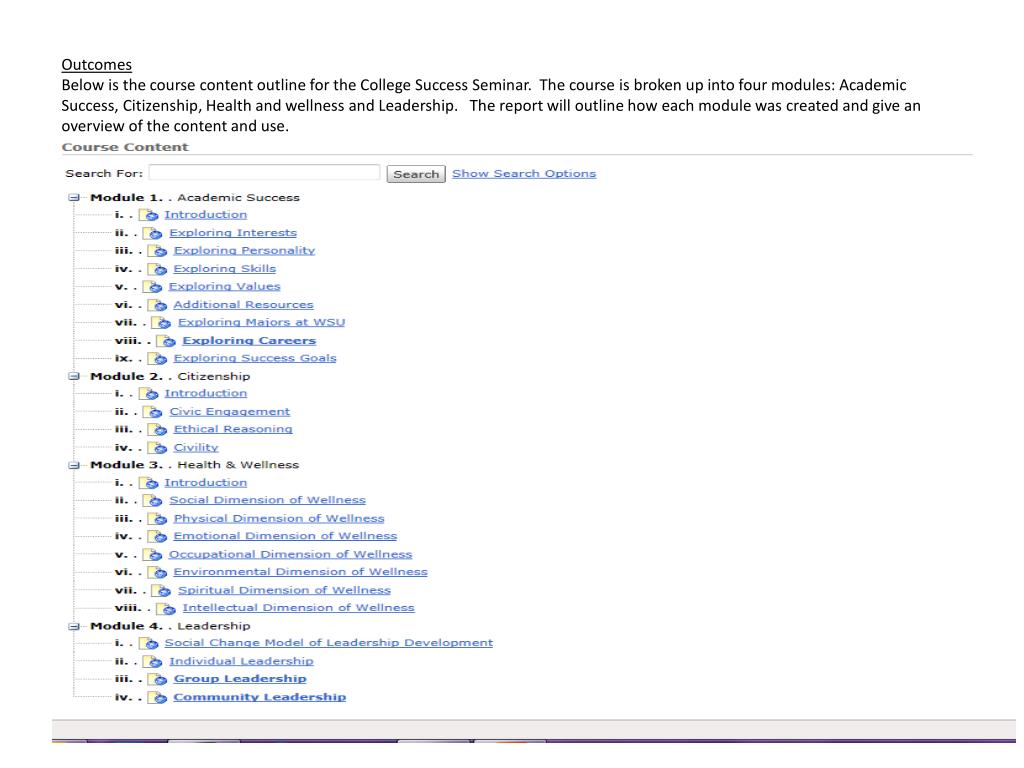Click the icon beside Civic Engagement
This screenshot has width=1024, height=768.
[153, 412]
